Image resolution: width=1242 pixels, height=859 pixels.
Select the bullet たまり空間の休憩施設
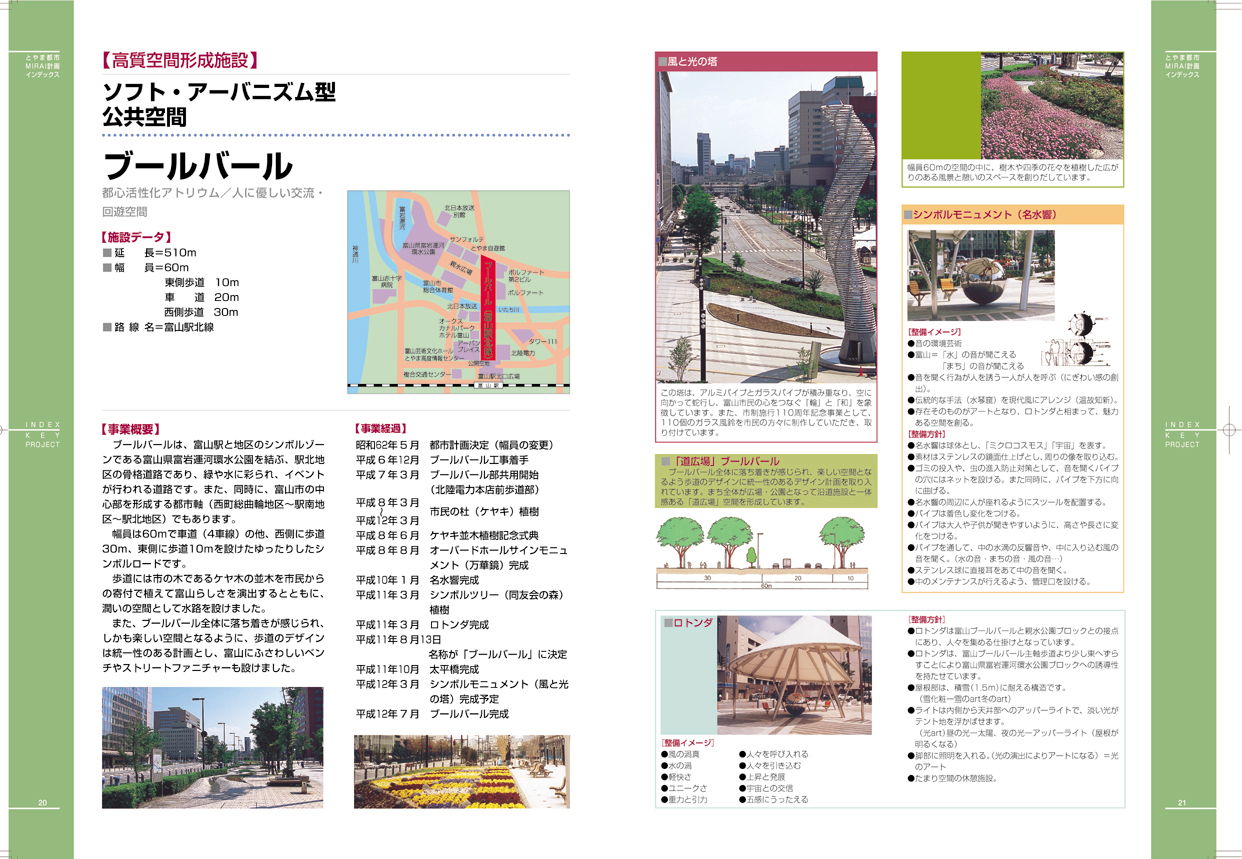click(952, 778)
